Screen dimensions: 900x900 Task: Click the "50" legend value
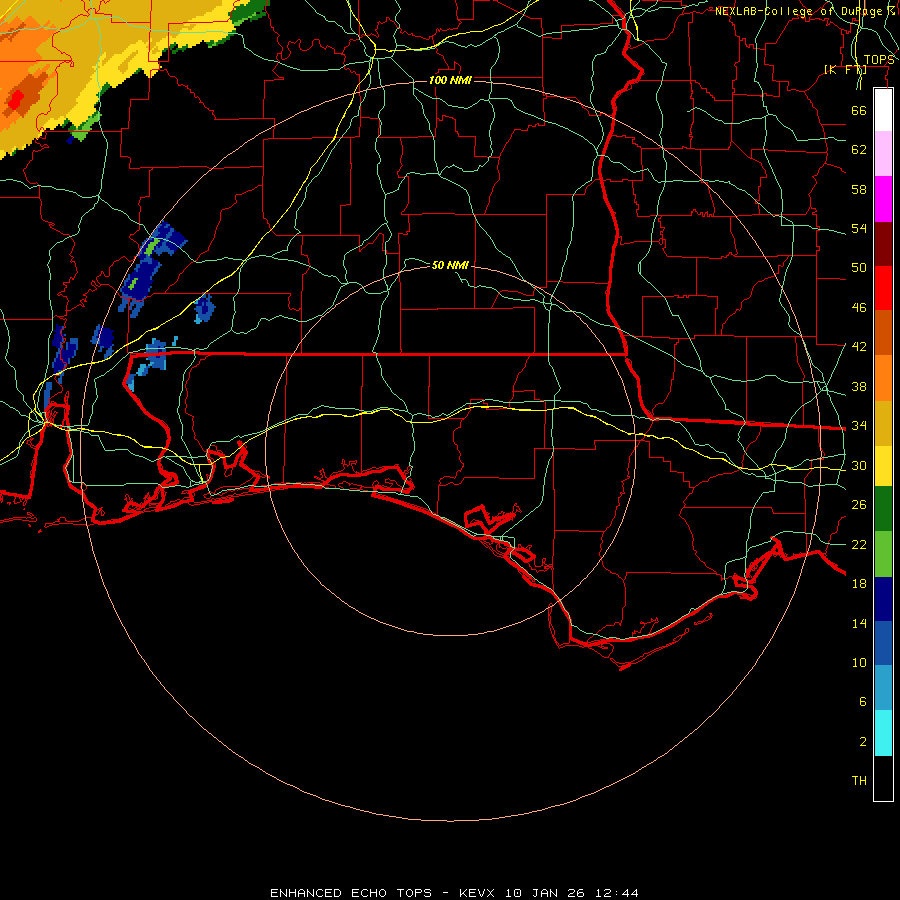click(x=859, y=267)
